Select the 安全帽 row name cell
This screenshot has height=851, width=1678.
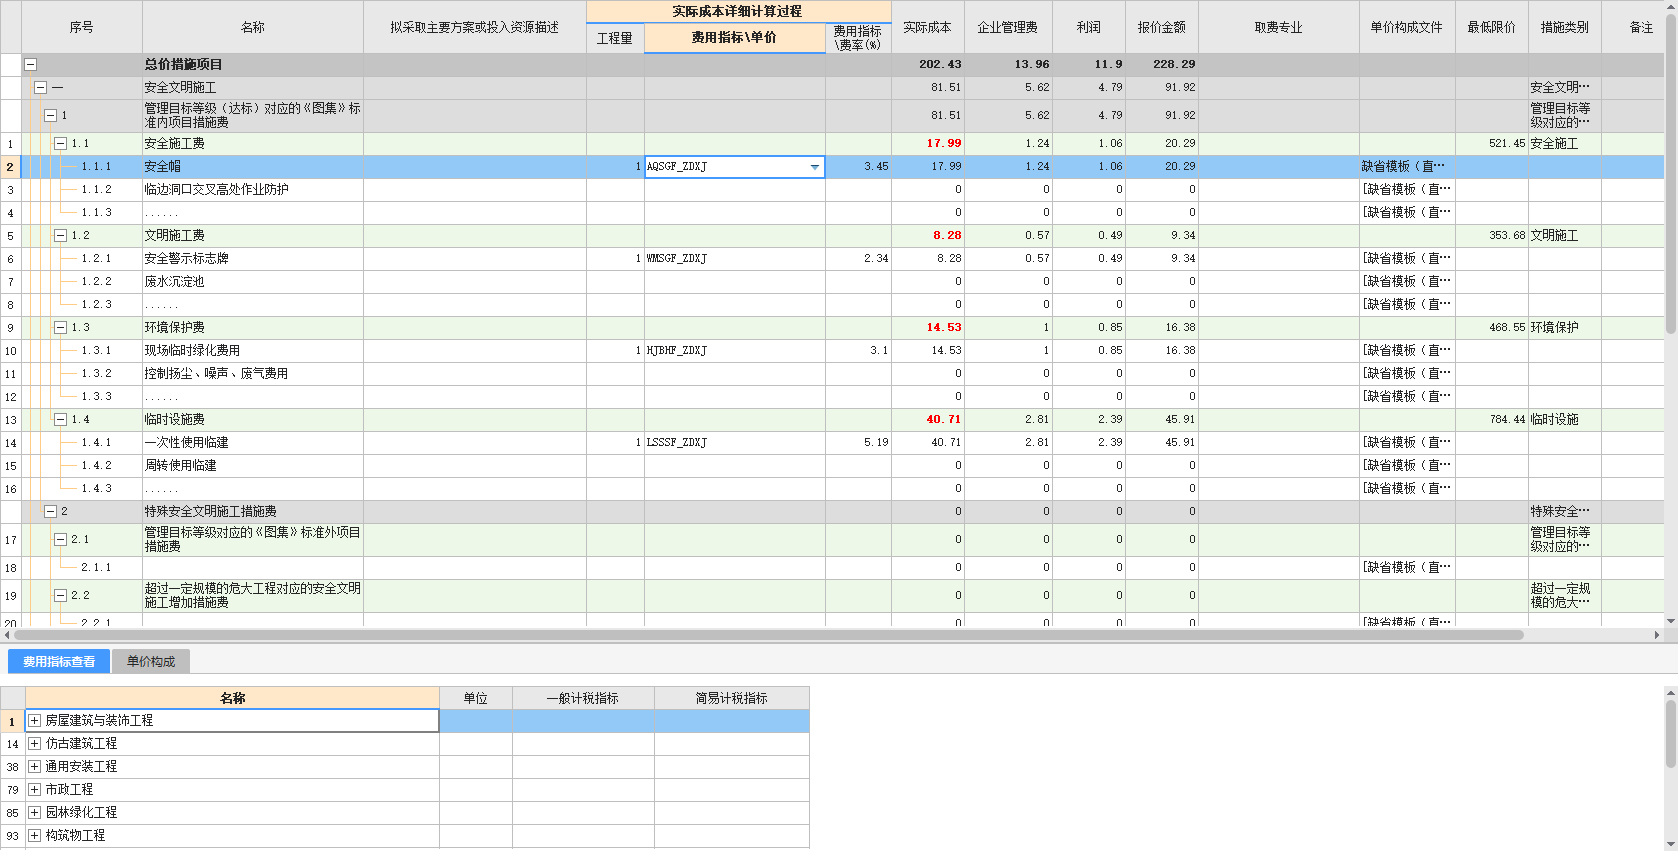(x=253, y=167)
